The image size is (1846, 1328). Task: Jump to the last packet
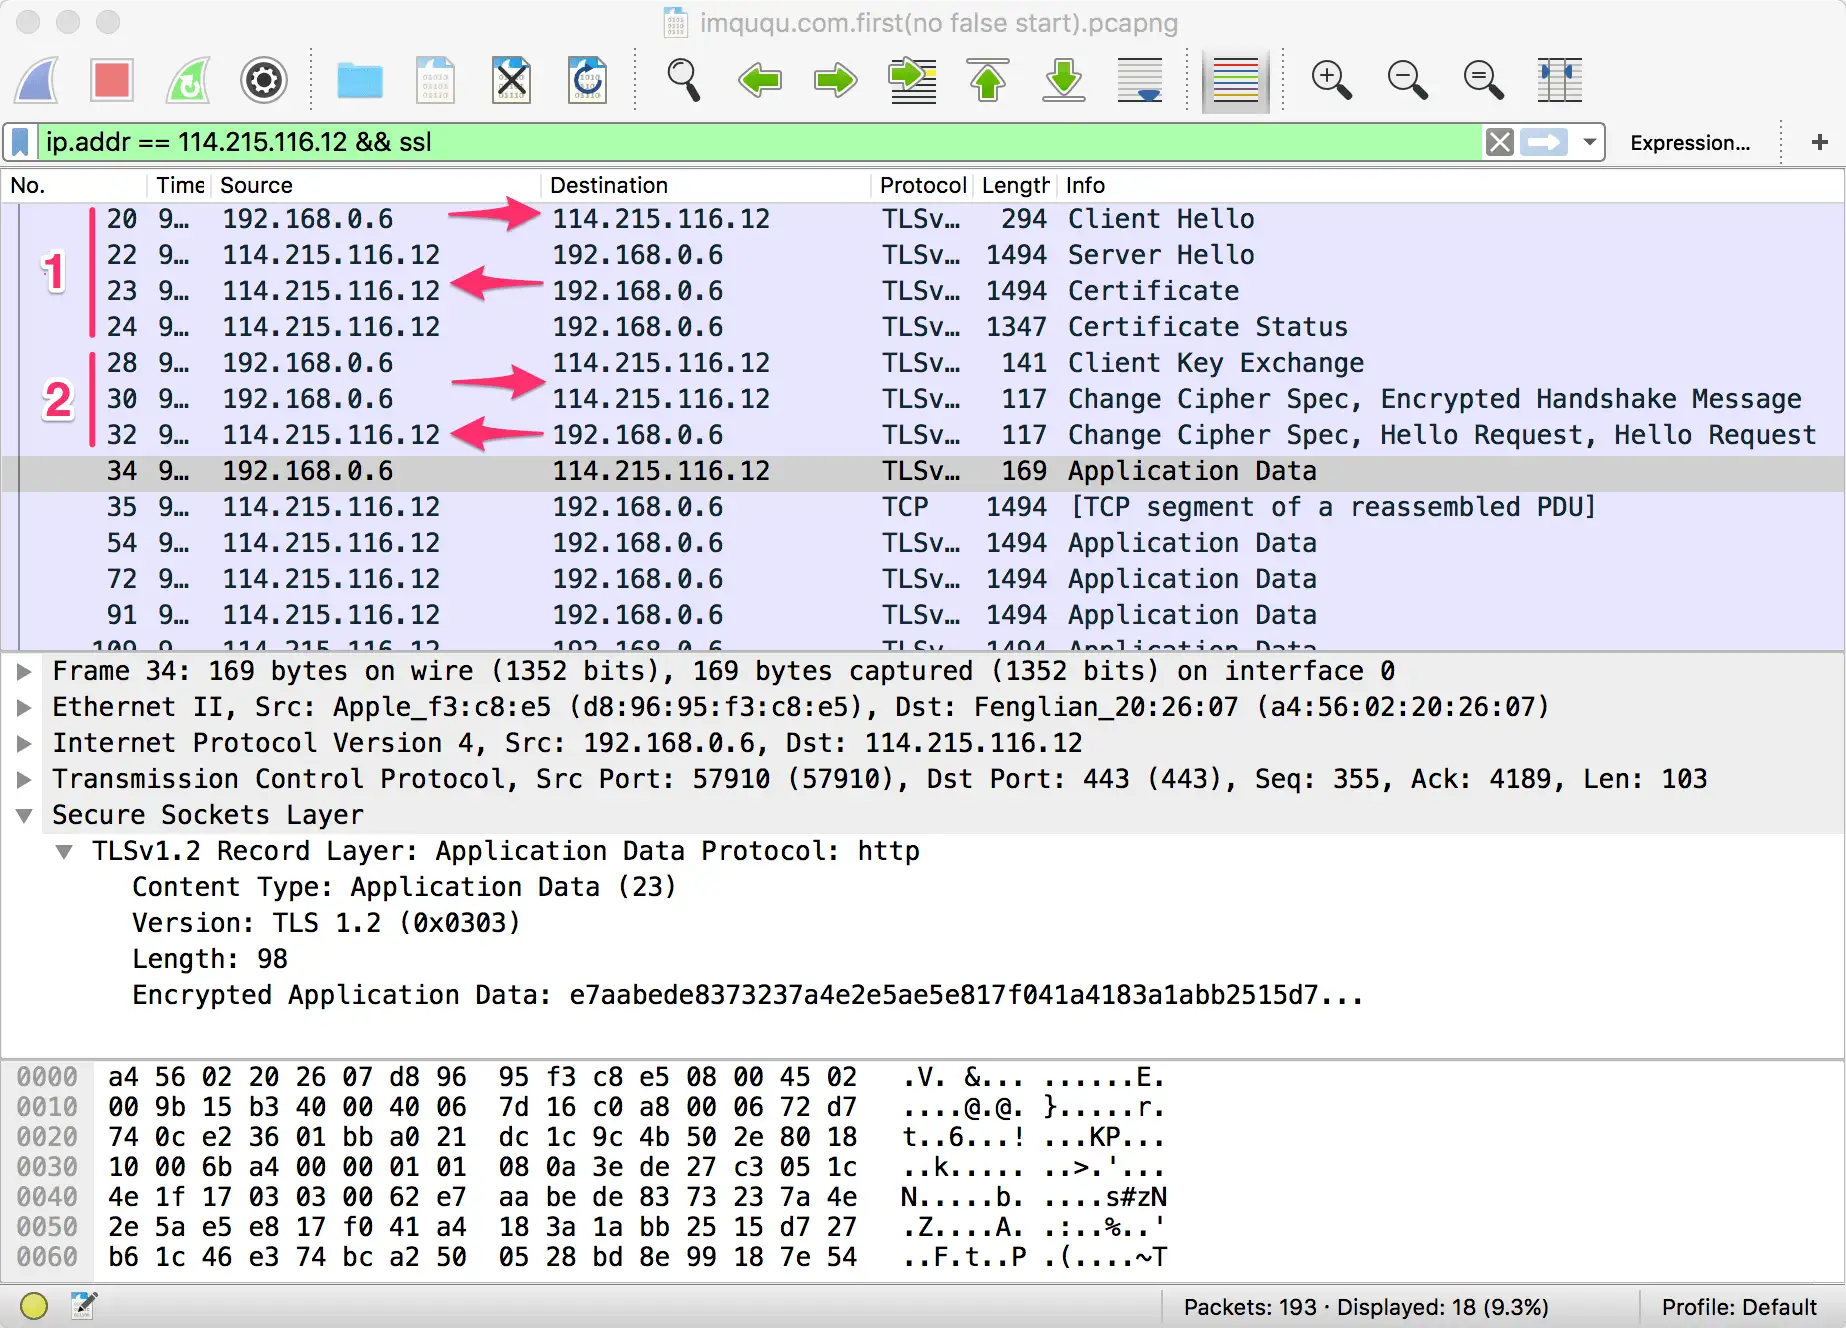tap(1064, 80)
